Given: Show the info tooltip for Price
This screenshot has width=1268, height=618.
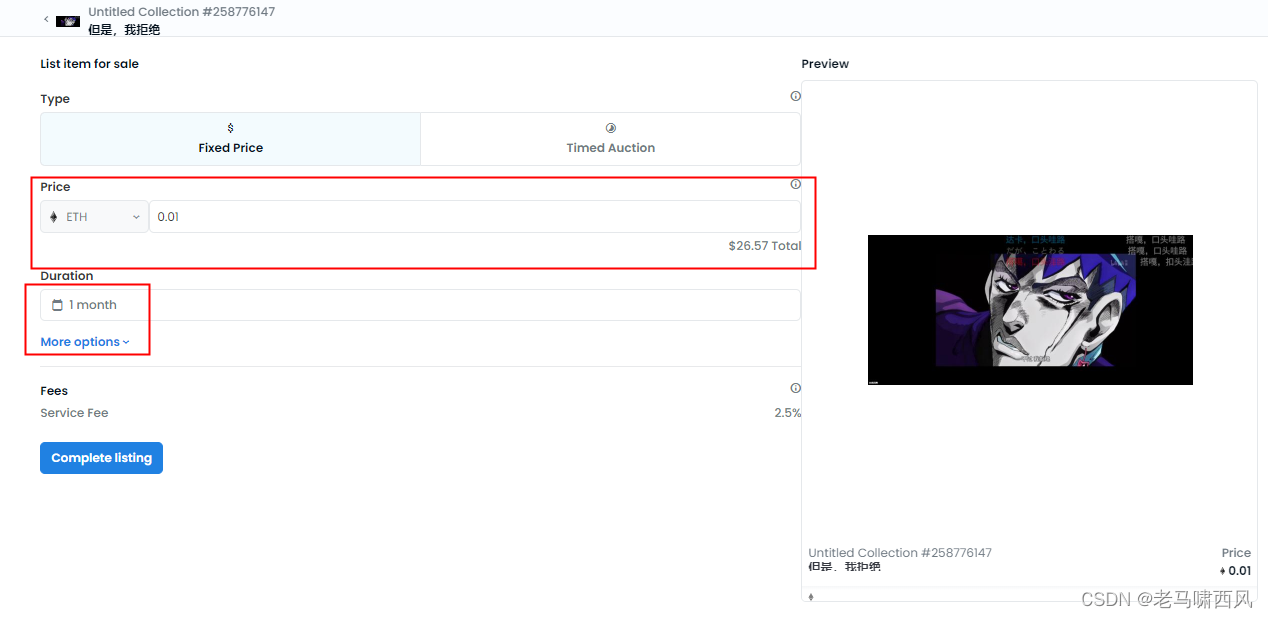Looking at the screenshot, I should pyautogui.click(x=795, y=184).
